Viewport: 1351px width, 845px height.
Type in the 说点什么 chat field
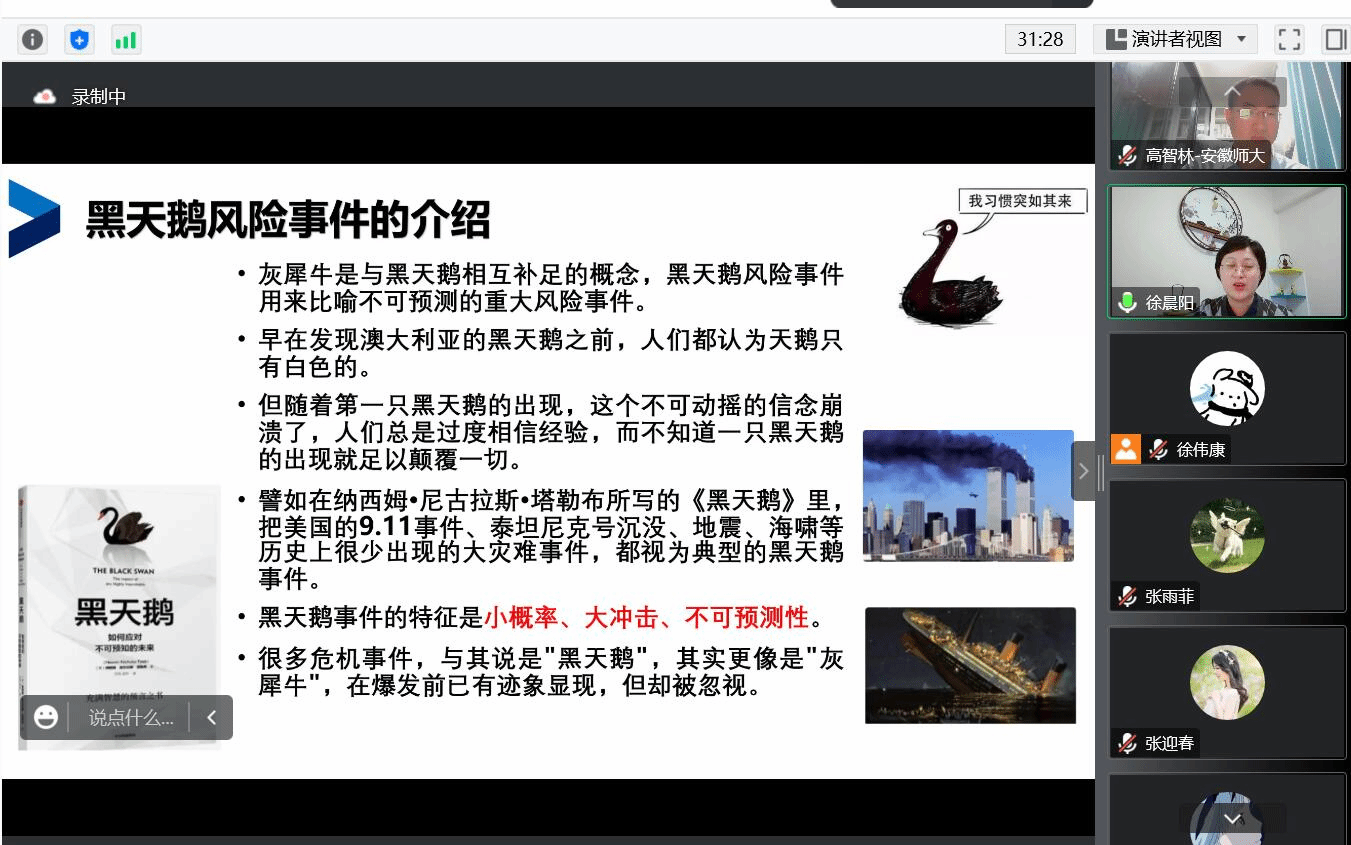tap(130, 717)
